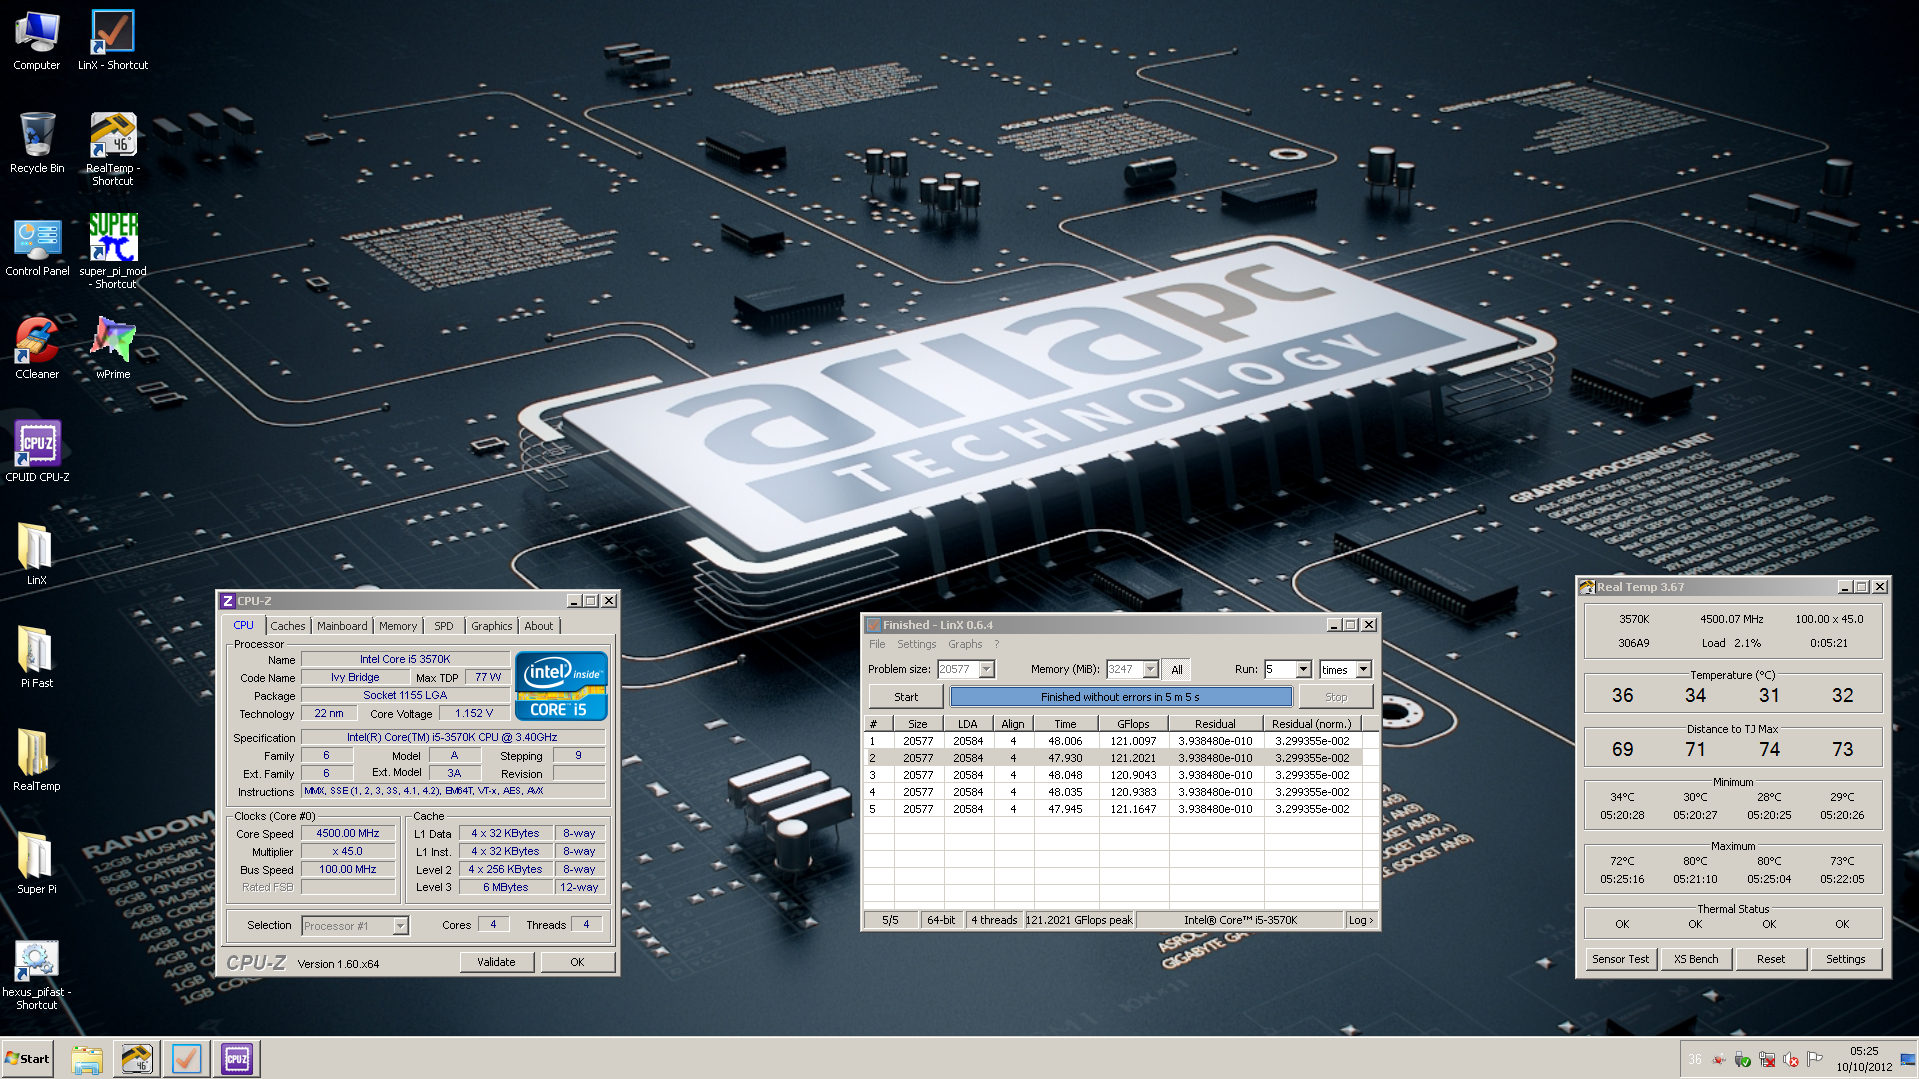The height and width of the screenshot is (1079, 1919).
Task: Open the Recycle Bin
Action: coord(37,137)
